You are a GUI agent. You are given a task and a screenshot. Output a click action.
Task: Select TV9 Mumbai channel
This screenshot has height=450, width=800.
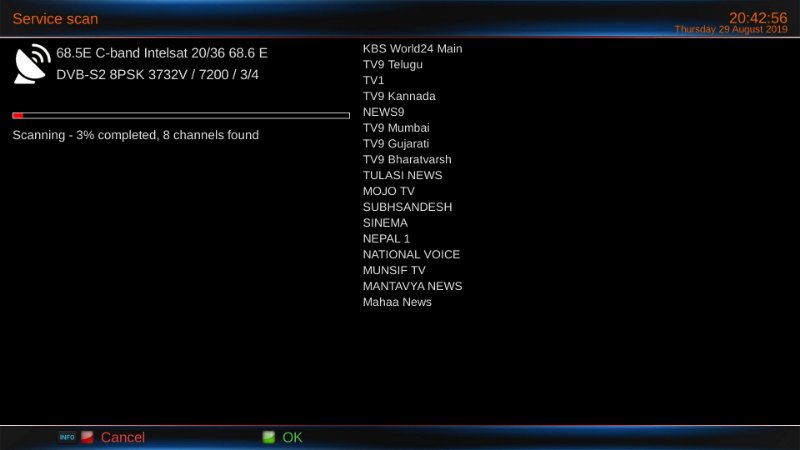396,128
